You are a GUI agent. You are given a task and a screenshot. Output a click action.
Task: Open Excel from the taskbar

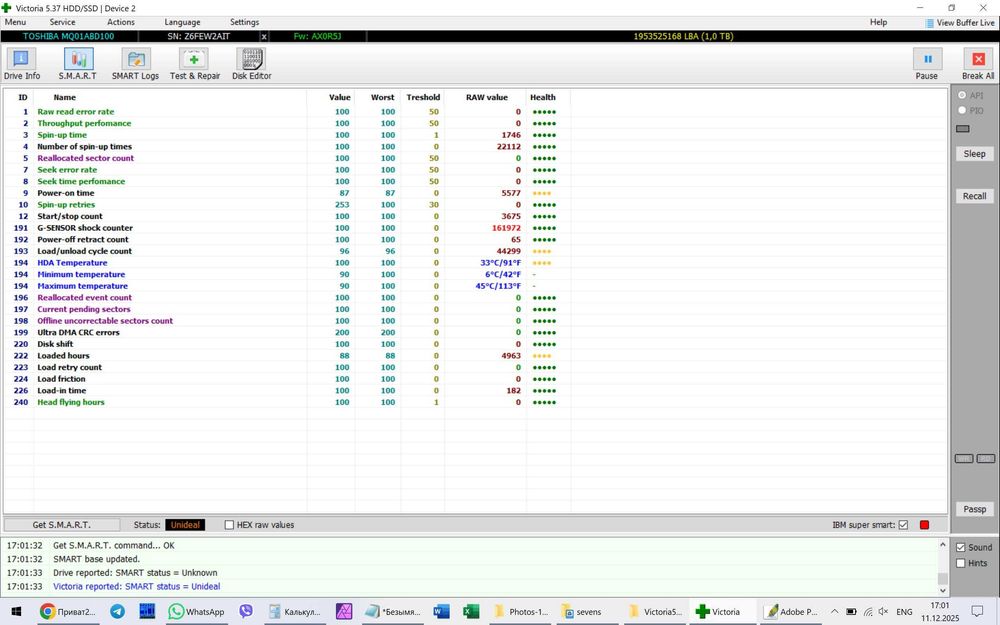[x=471, y=612]
